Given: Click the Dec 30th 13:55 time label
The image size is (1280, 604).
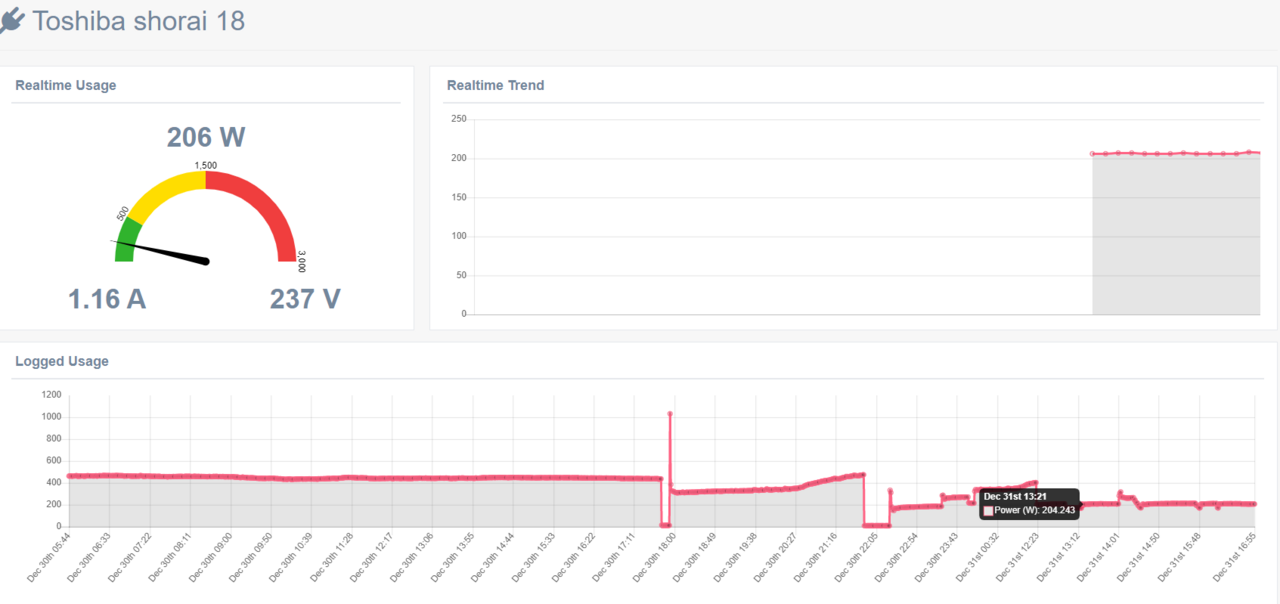Looking at the screenshot, I should pyautogui.click(x=453, y=558).
